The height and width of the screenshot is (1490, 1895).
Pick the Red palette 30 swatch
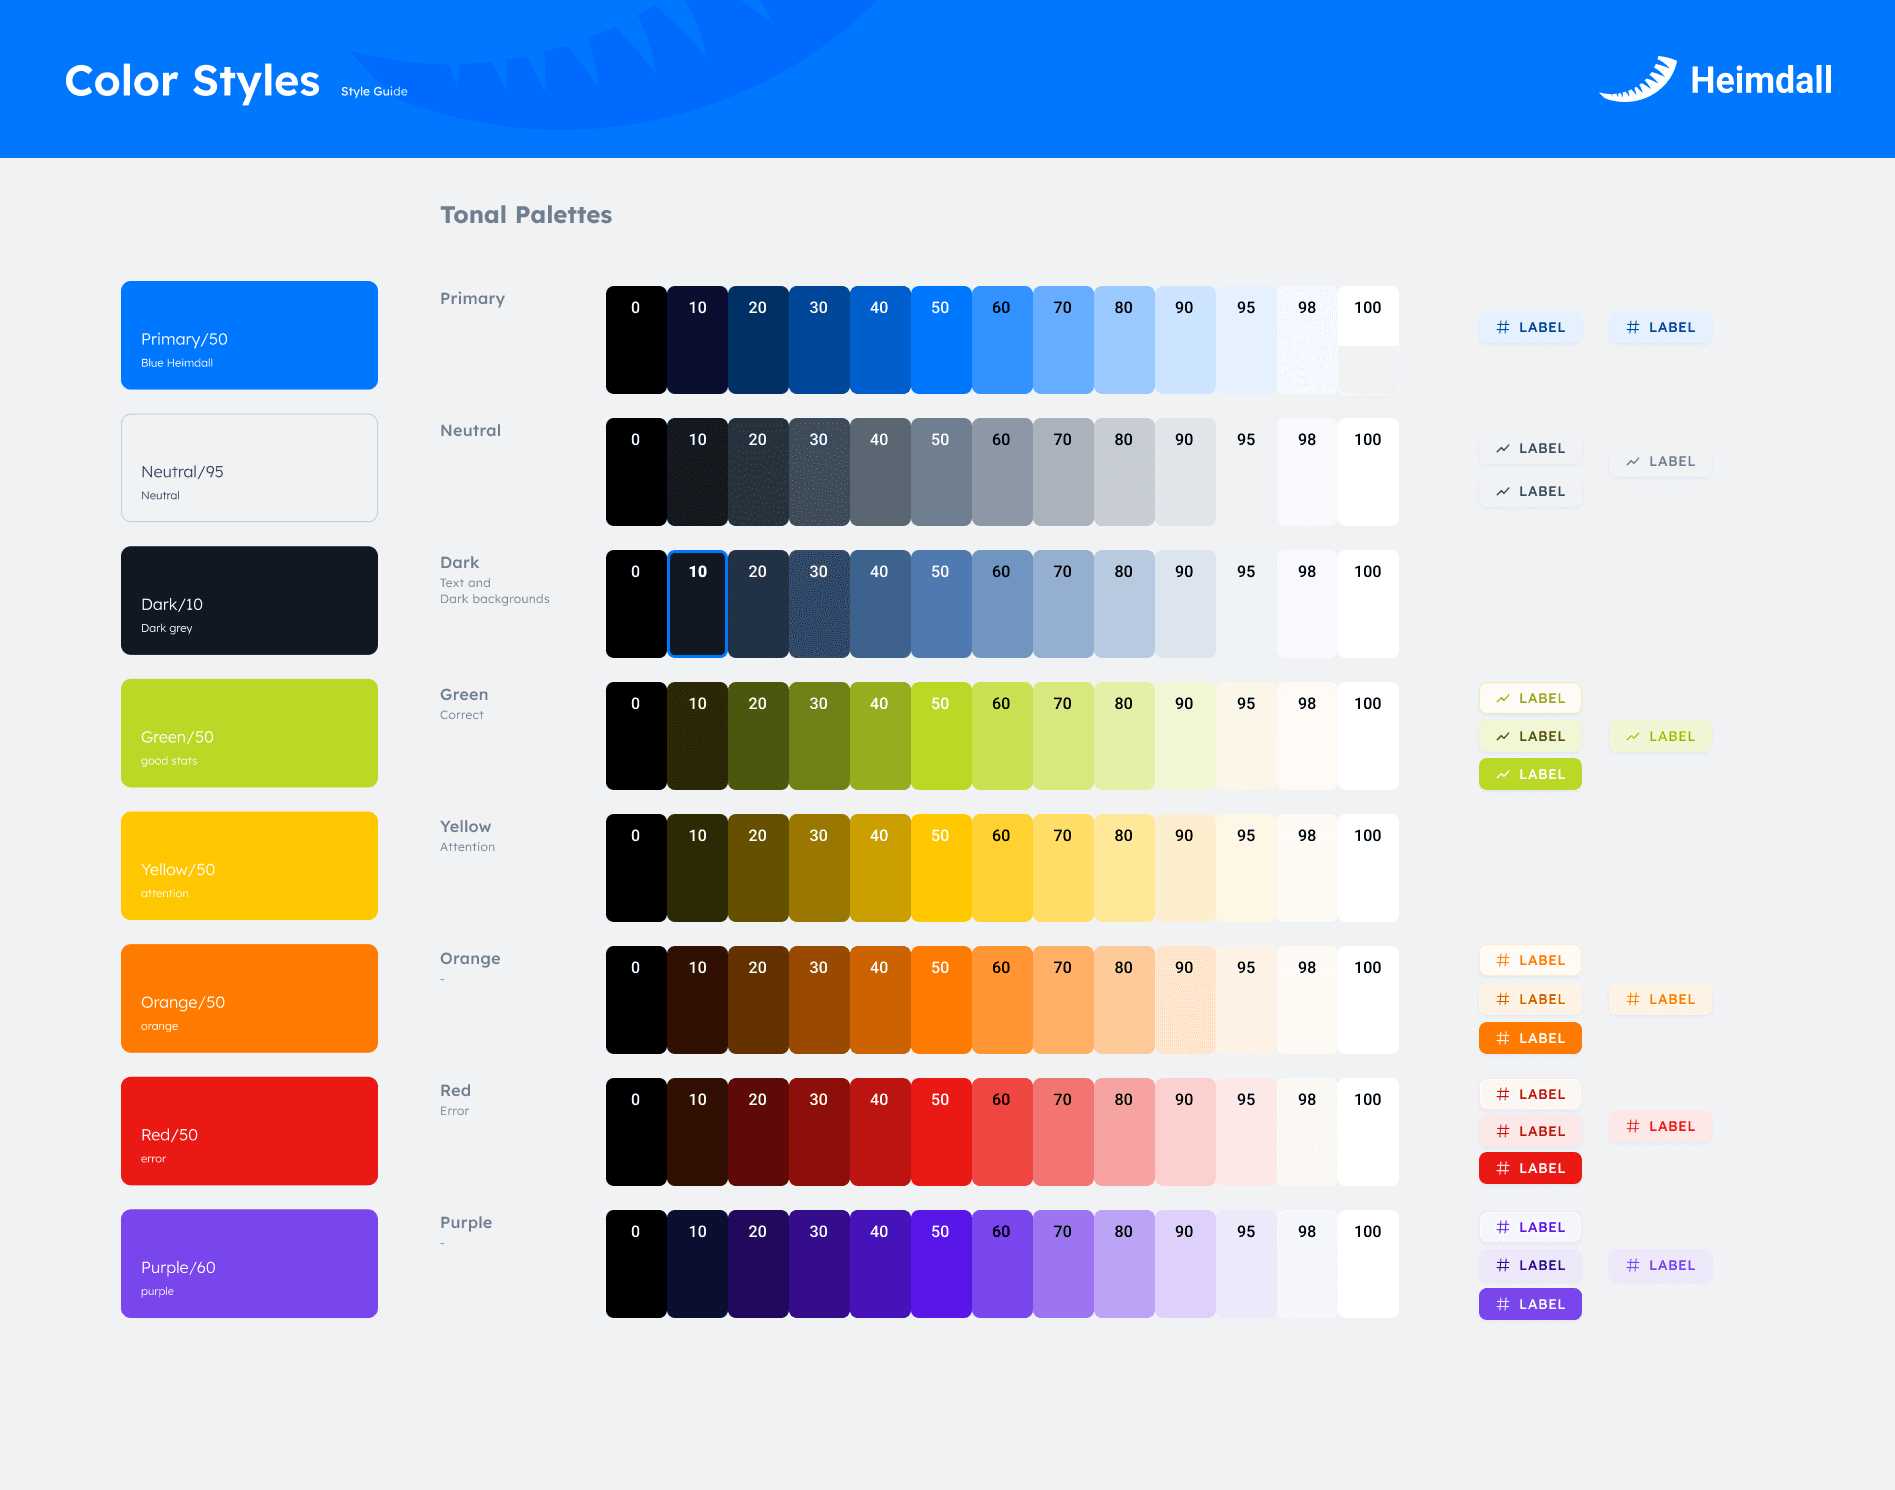[x=819, y=1132]
